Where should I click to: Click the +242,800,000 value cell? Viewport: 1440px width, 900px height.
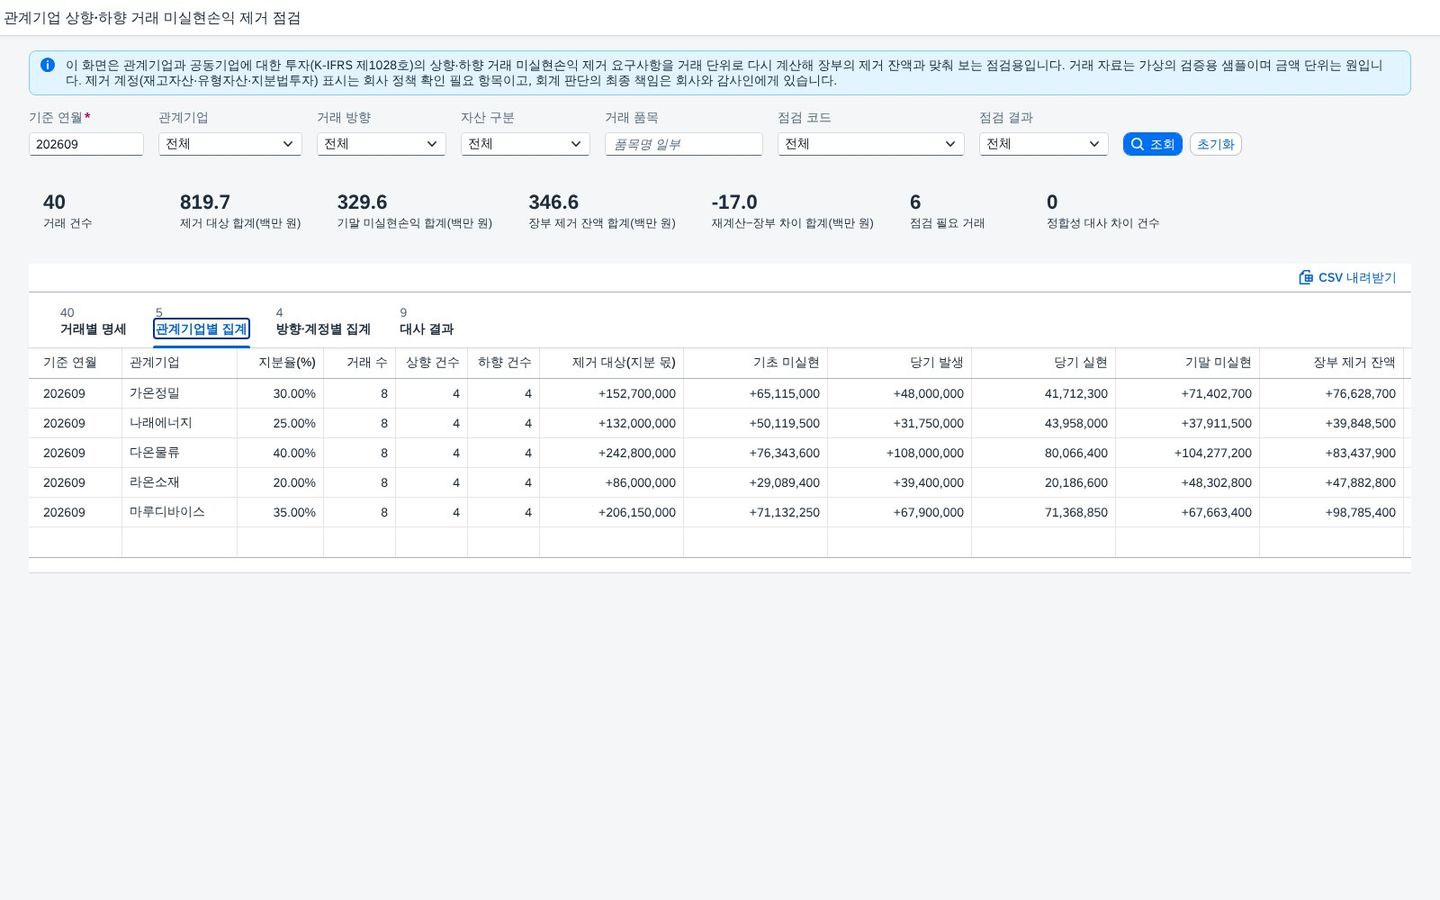point(611,453)
